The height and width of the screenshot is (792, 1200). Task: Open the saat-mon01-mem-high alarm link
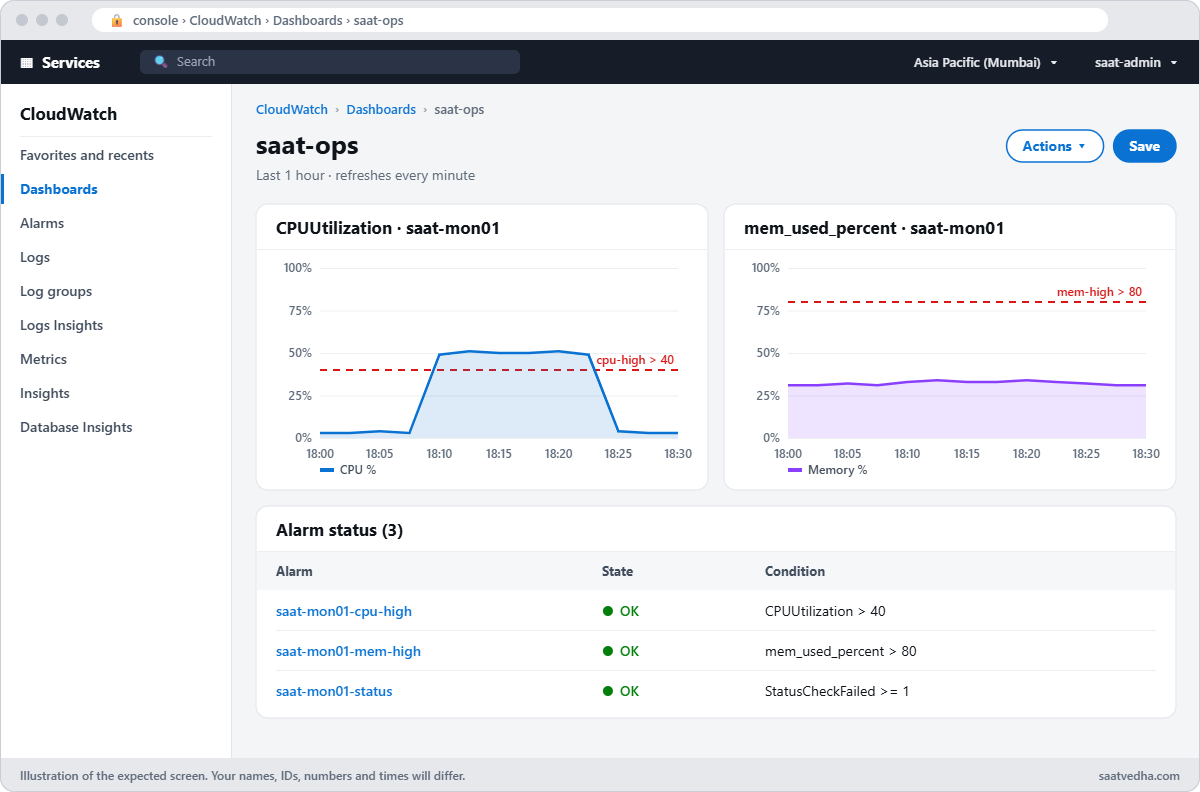coord(348,651)
